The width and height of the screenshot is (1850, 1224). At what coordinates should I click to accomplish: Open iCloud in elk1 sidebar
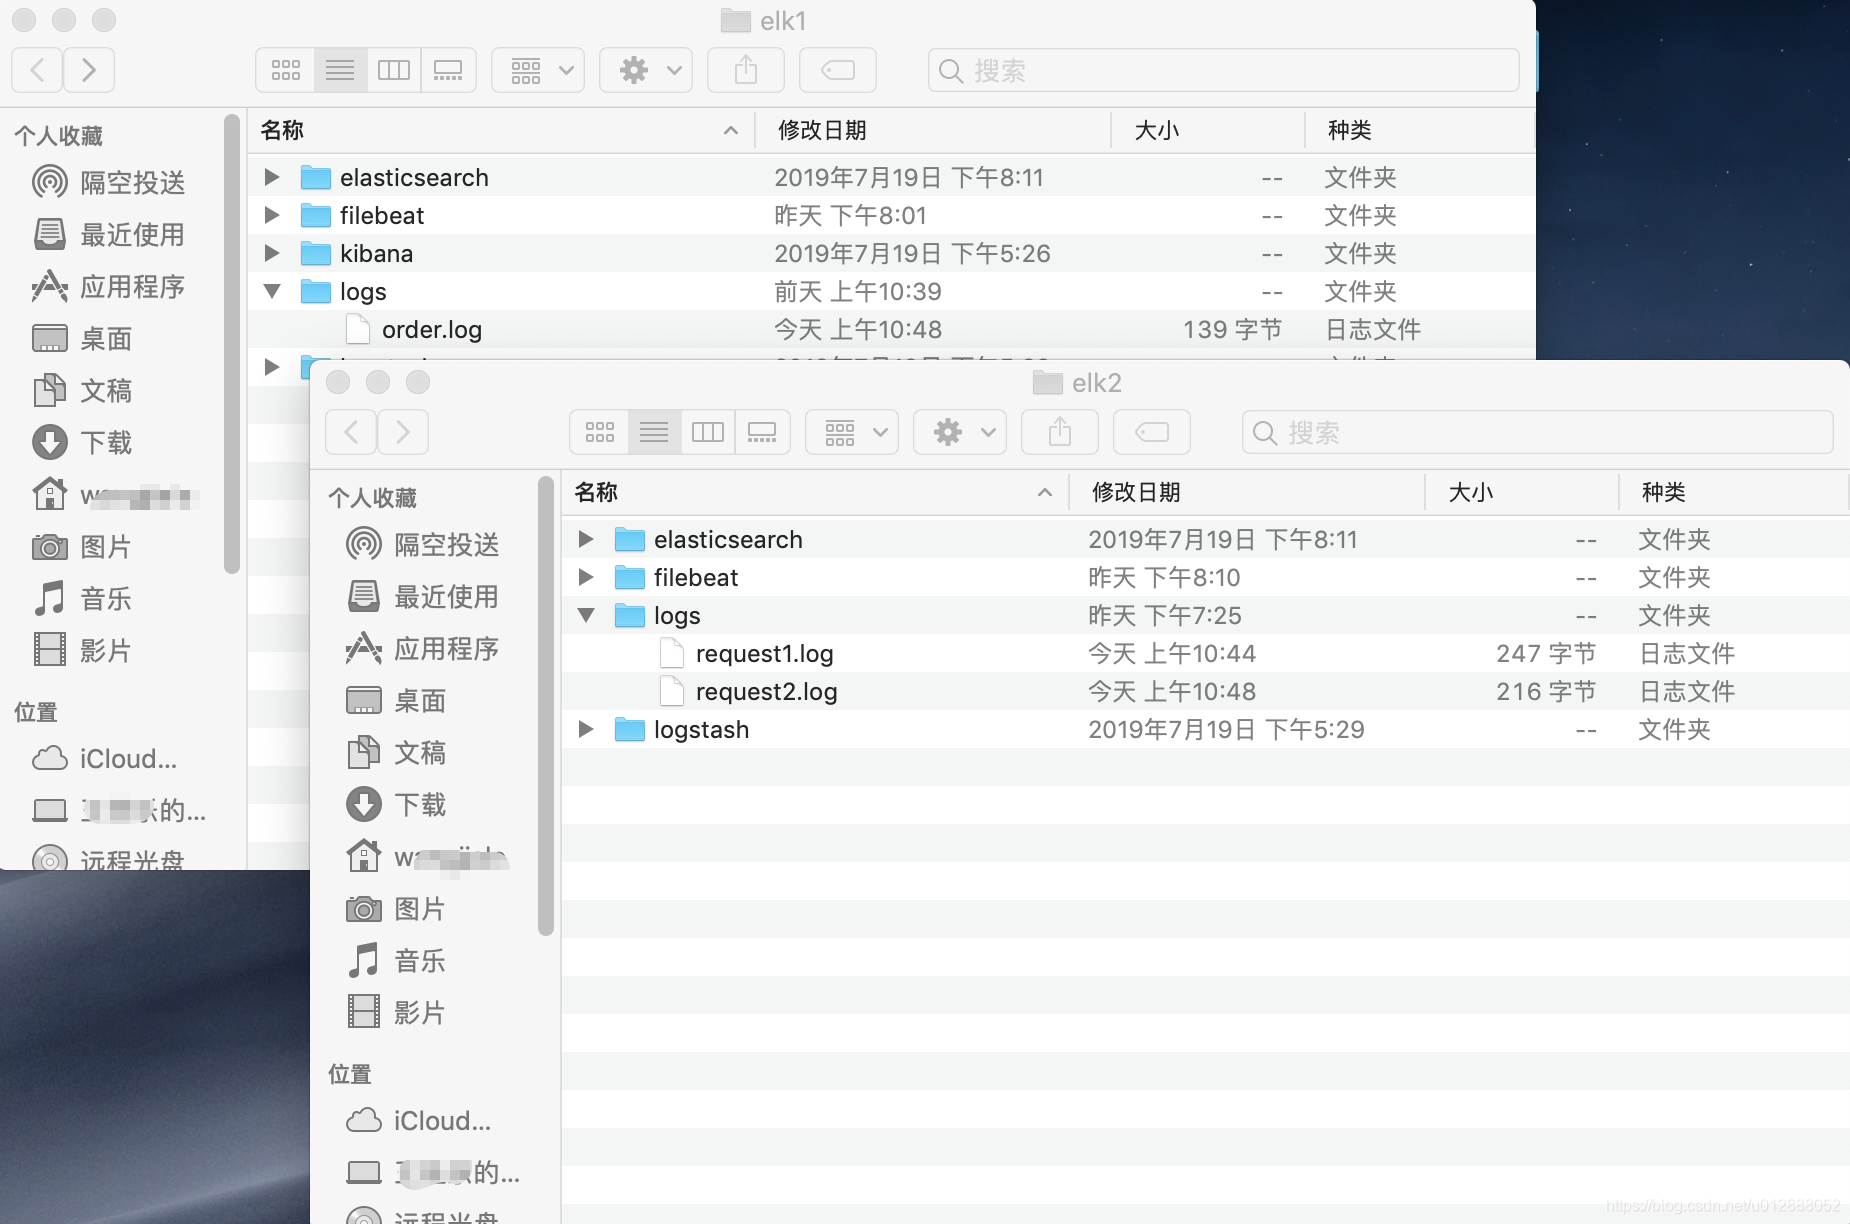tap(106, 758)
